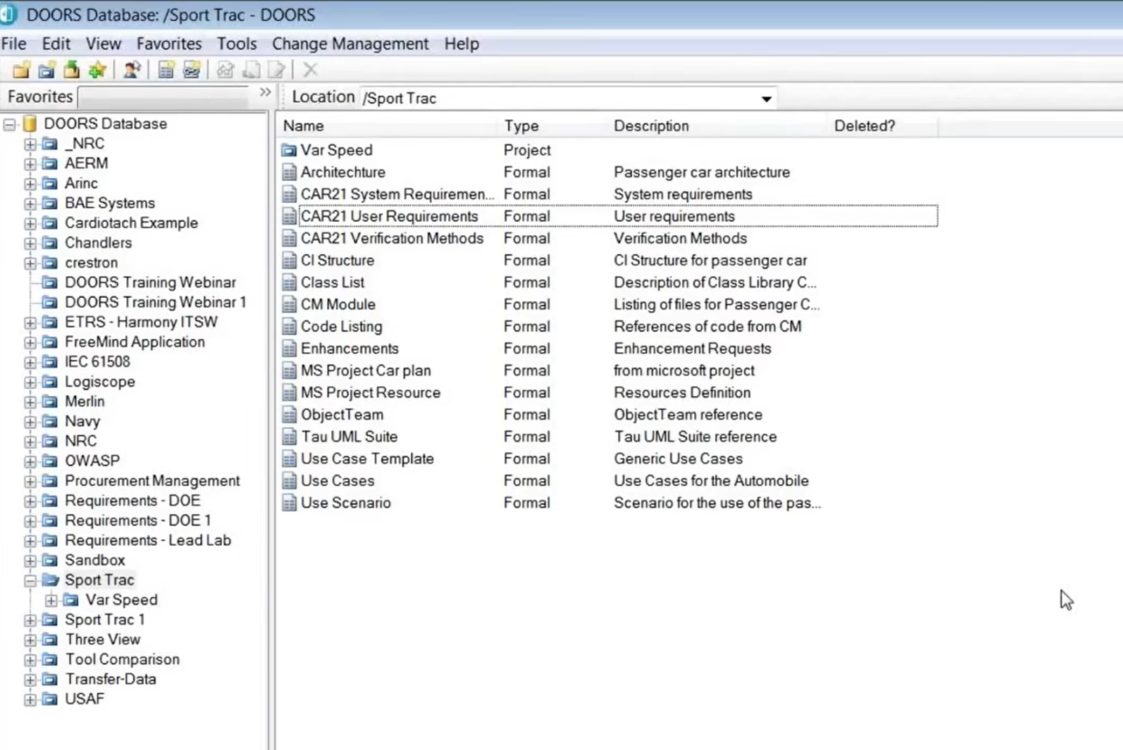Select the CAR21 System Requirements module name
The width and height of the screenshot is (1123, 750).
pyautogui.click(x=397, y=194)
